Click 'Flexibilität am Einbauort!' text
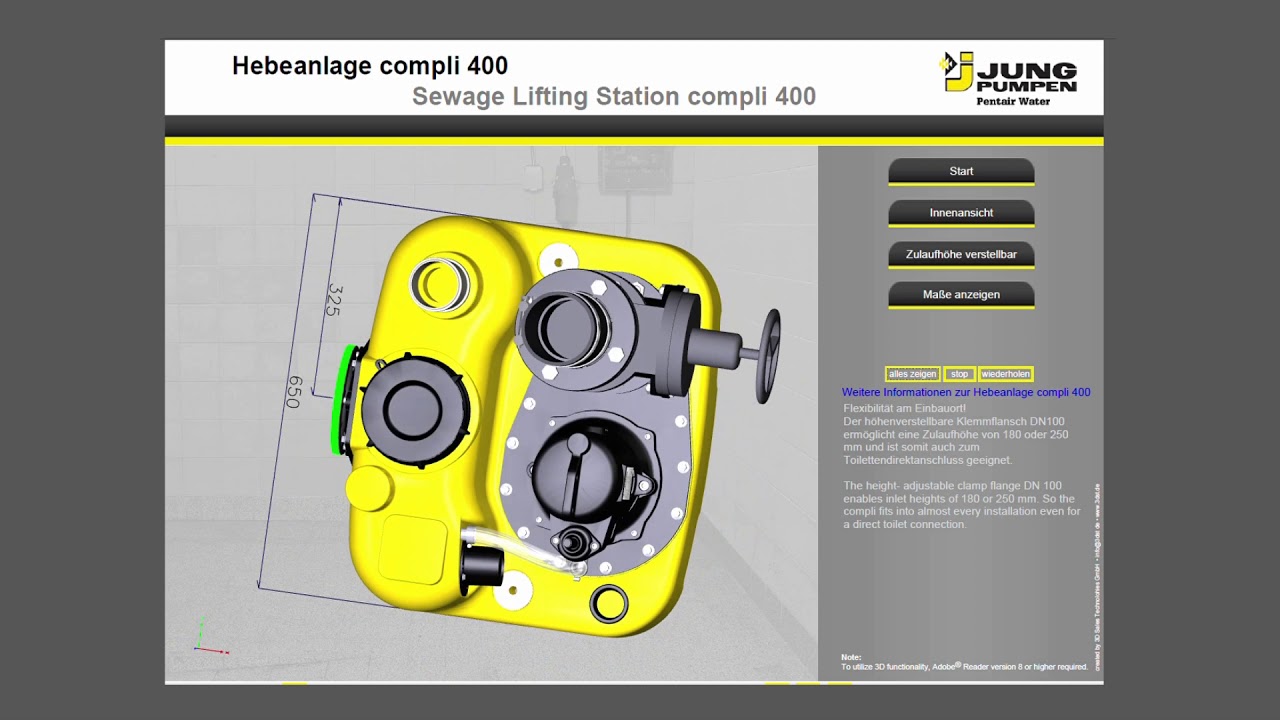The height and width of the screenshot is (720, 1280). [x=905, y=409]
